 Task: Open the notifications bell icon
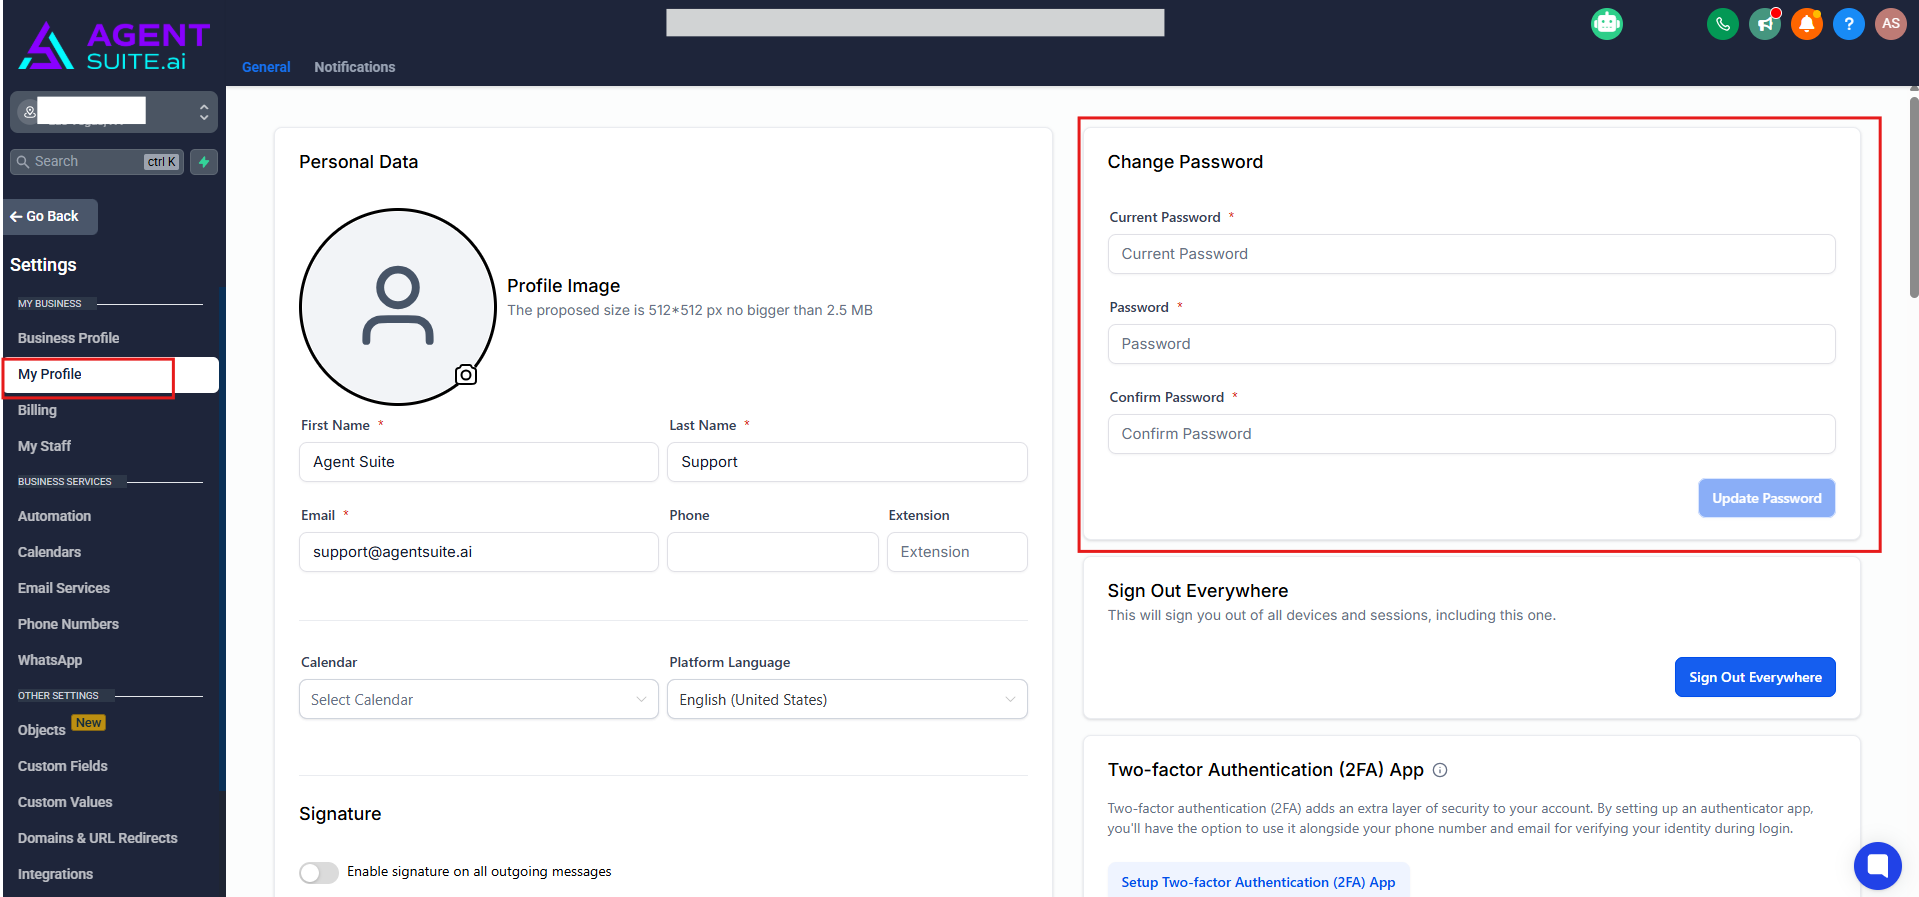[x=1807, y=23]
